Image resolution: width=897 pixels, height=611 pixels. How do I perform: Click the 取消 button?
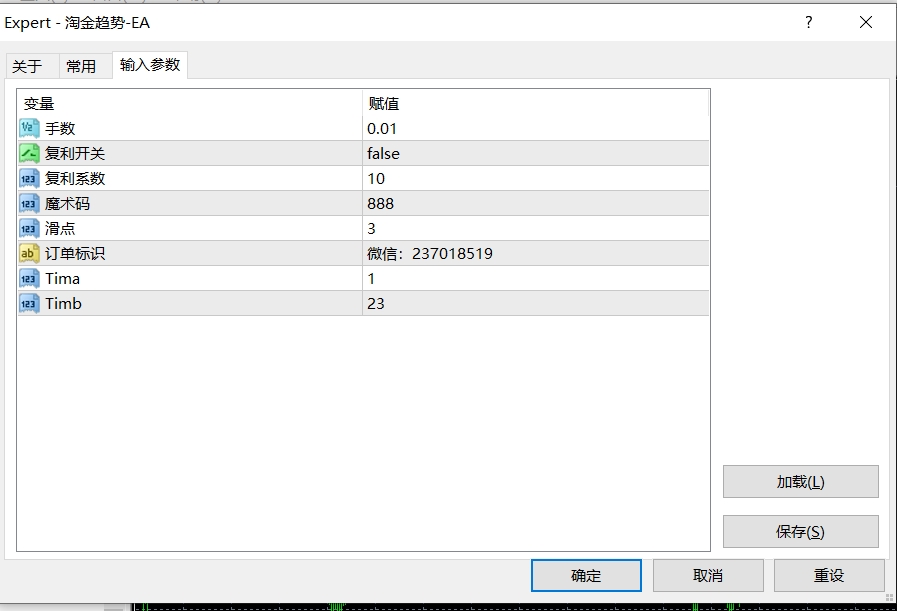[708, 575]
